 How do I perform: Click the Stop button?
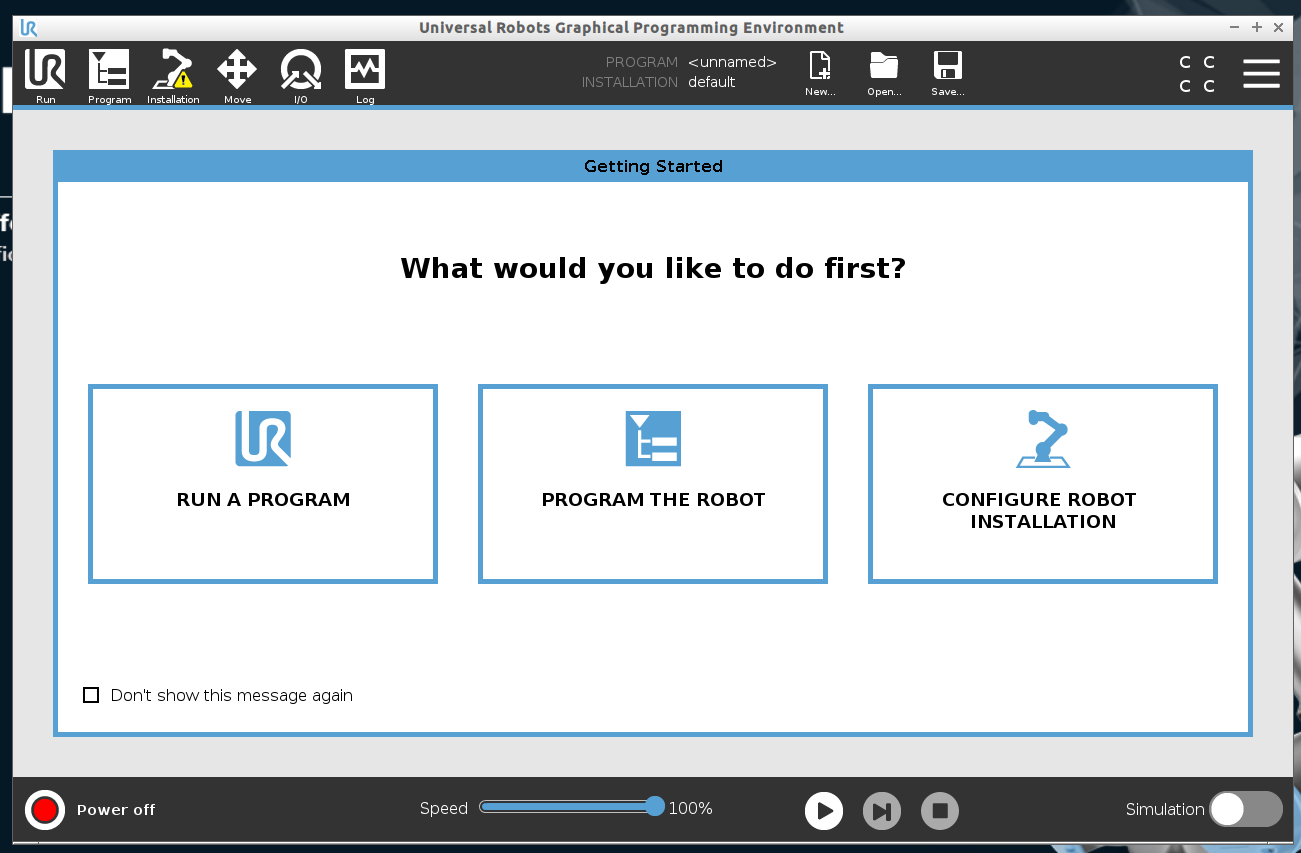point(940,811)
